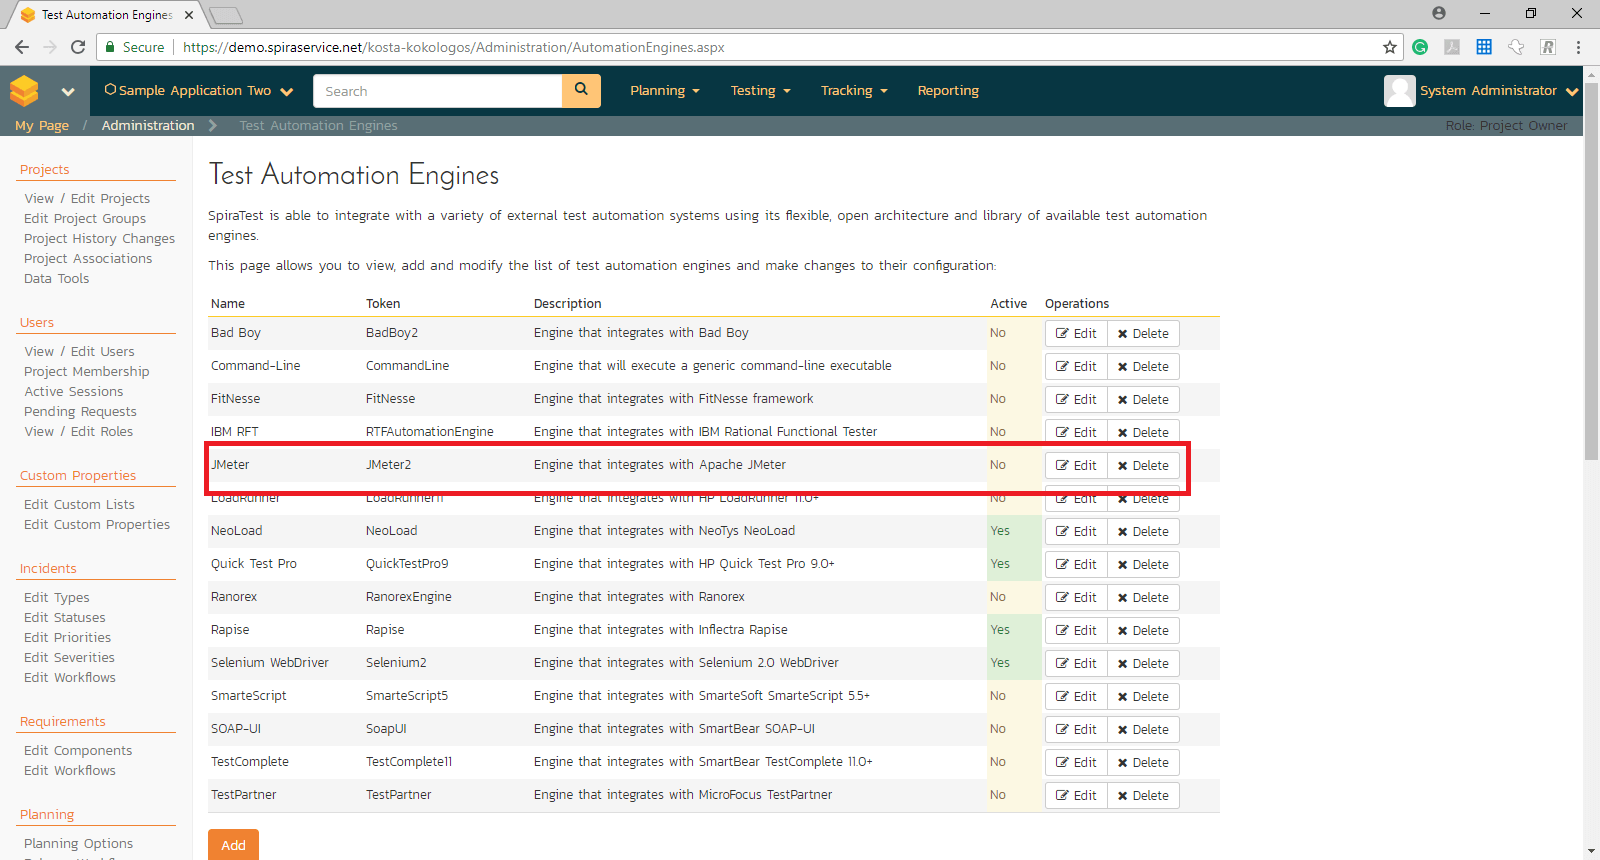Edit the JMeter engine
The image size is (1600, 860).
point(1076,466)
